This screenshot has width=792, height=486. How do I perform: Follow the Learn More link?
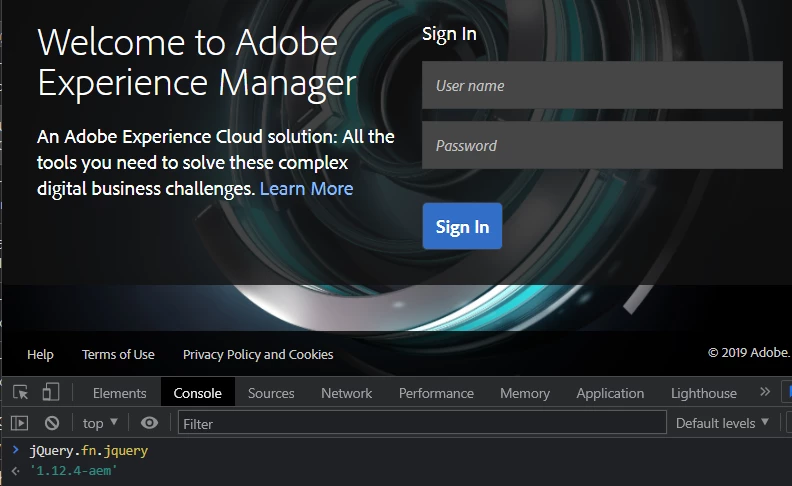[x=306, y=188]
